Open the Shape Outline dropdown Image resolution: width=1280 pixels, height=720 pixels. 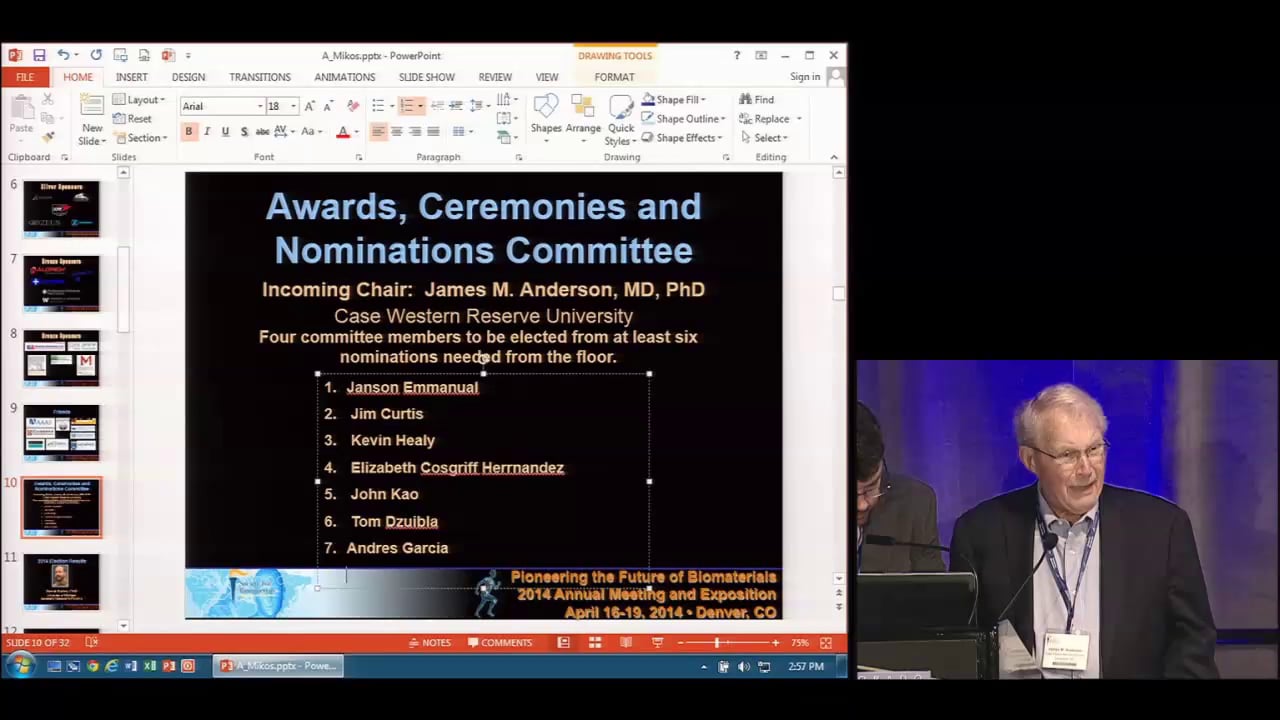pos(683,119)
